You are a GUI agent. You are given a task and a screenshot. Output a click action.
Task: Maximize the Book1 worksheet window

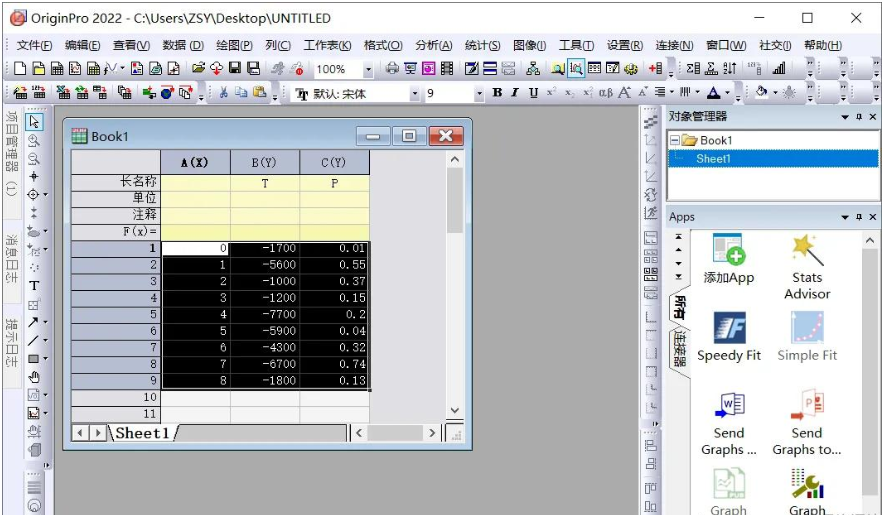(x=409, y=136)
